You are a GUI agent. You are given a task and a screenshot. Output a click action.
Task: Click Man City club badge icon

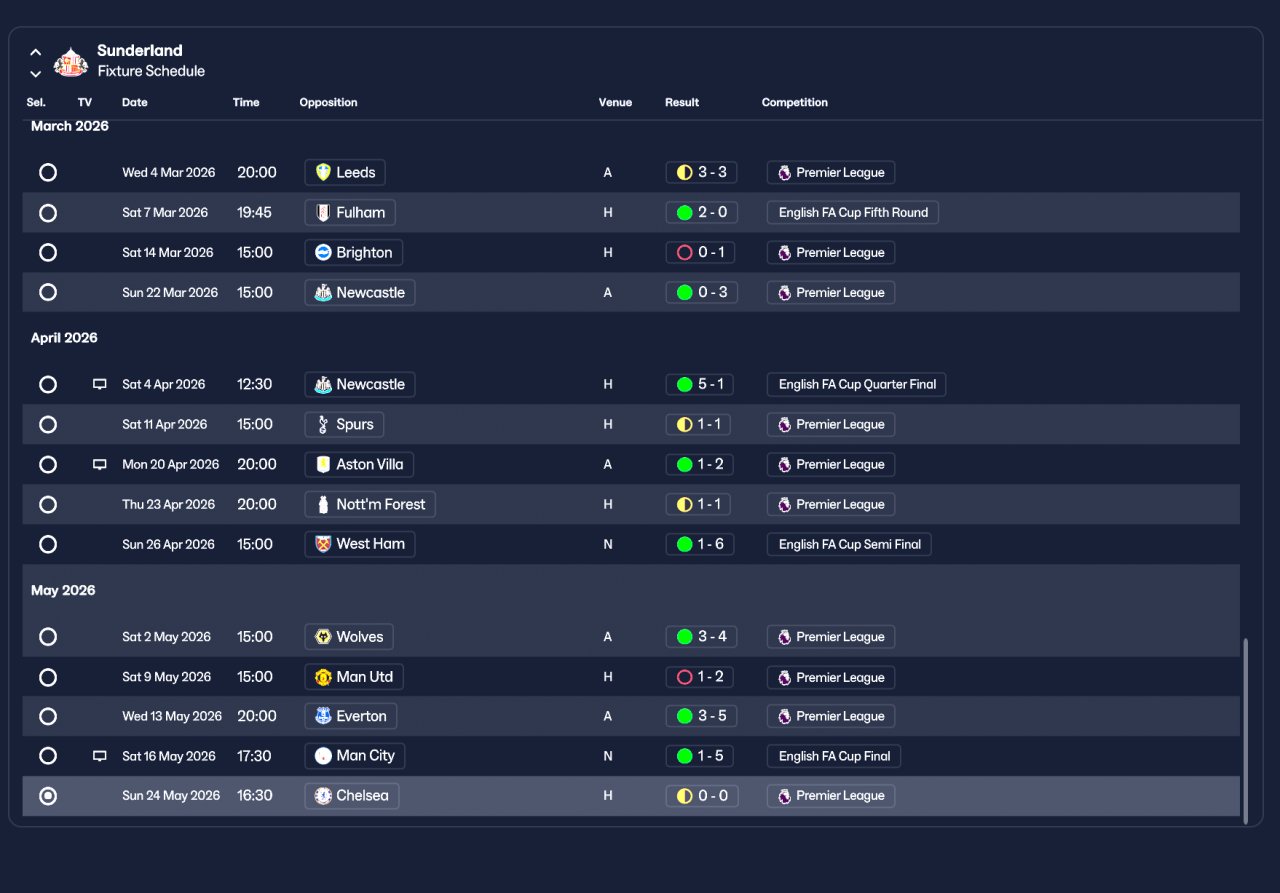(323, 756)
